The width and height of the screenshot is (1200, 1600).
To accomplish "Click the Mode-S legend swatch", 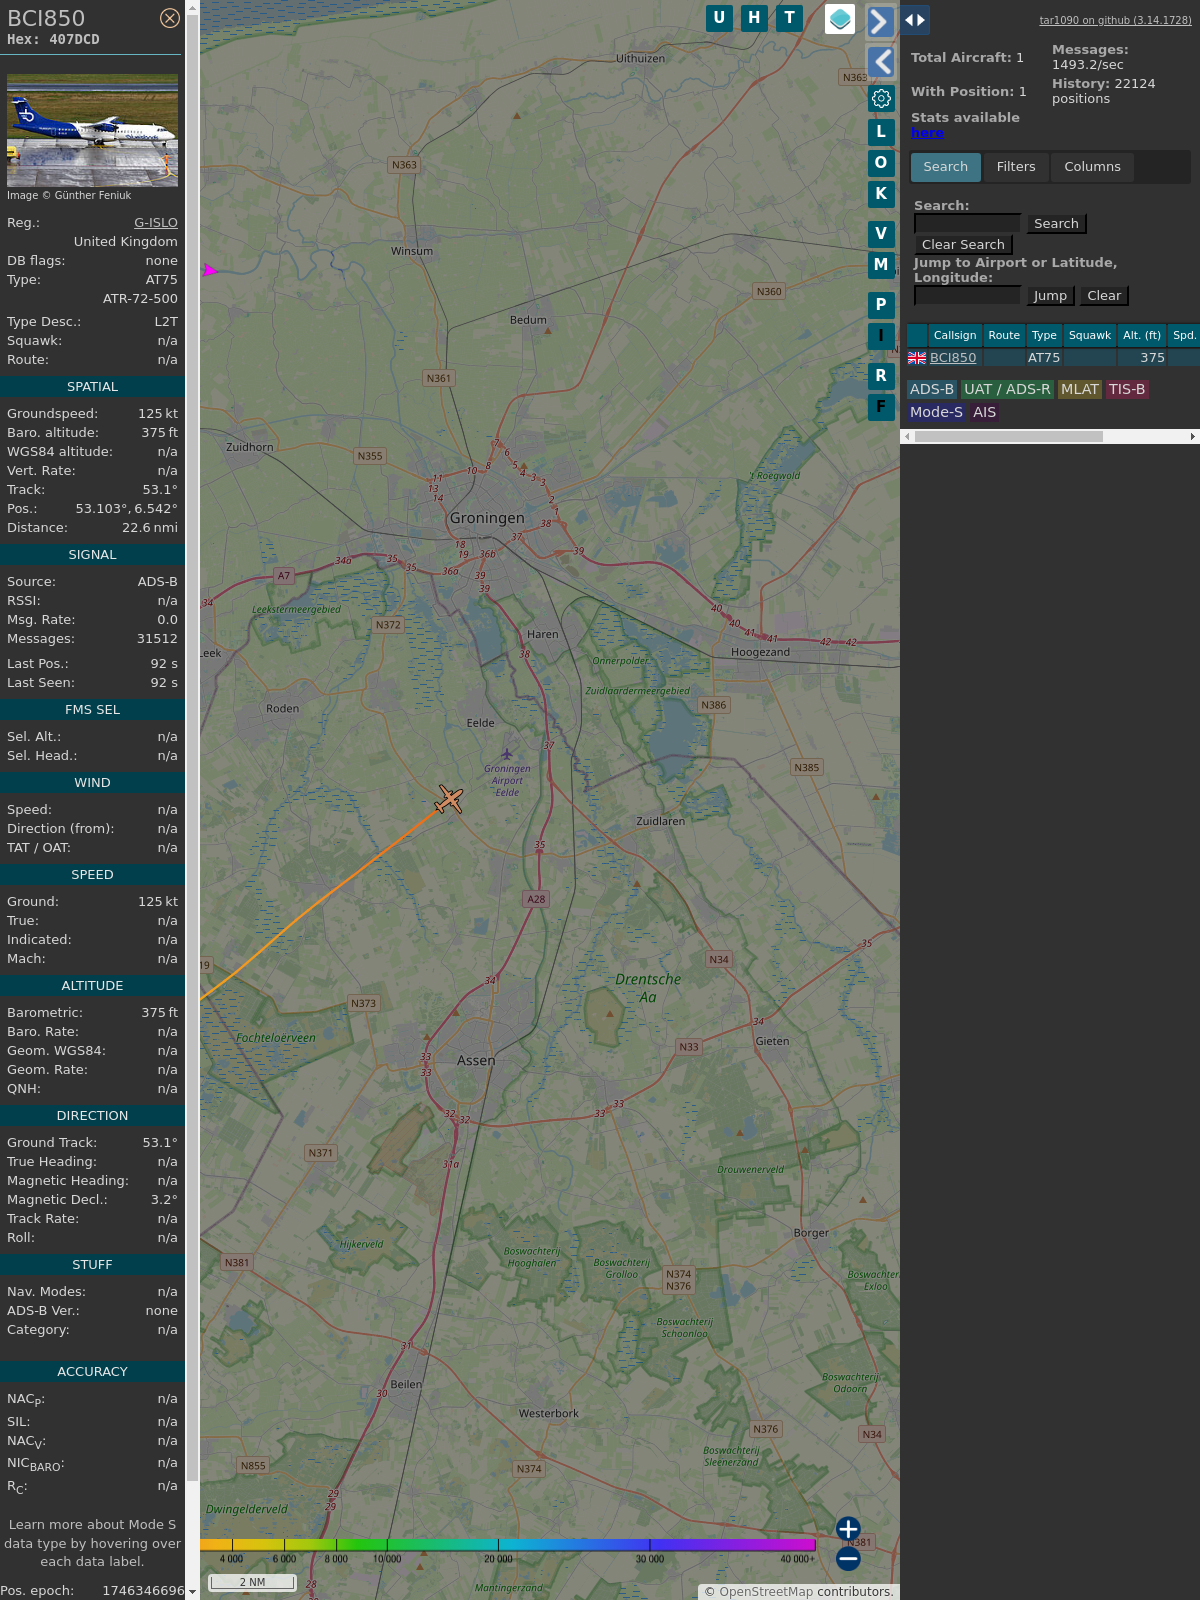I will 936,413.
